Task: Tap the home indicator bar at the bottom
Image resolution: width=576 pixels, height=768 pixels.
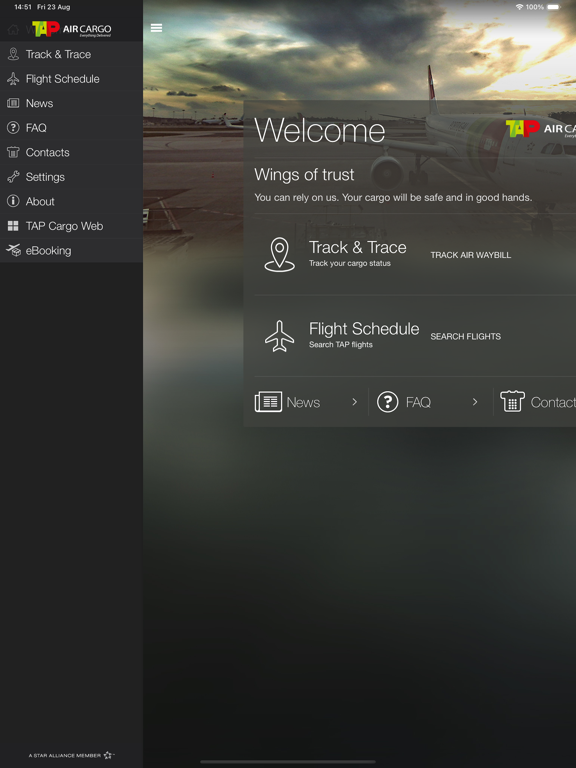Action: (288, 762)
